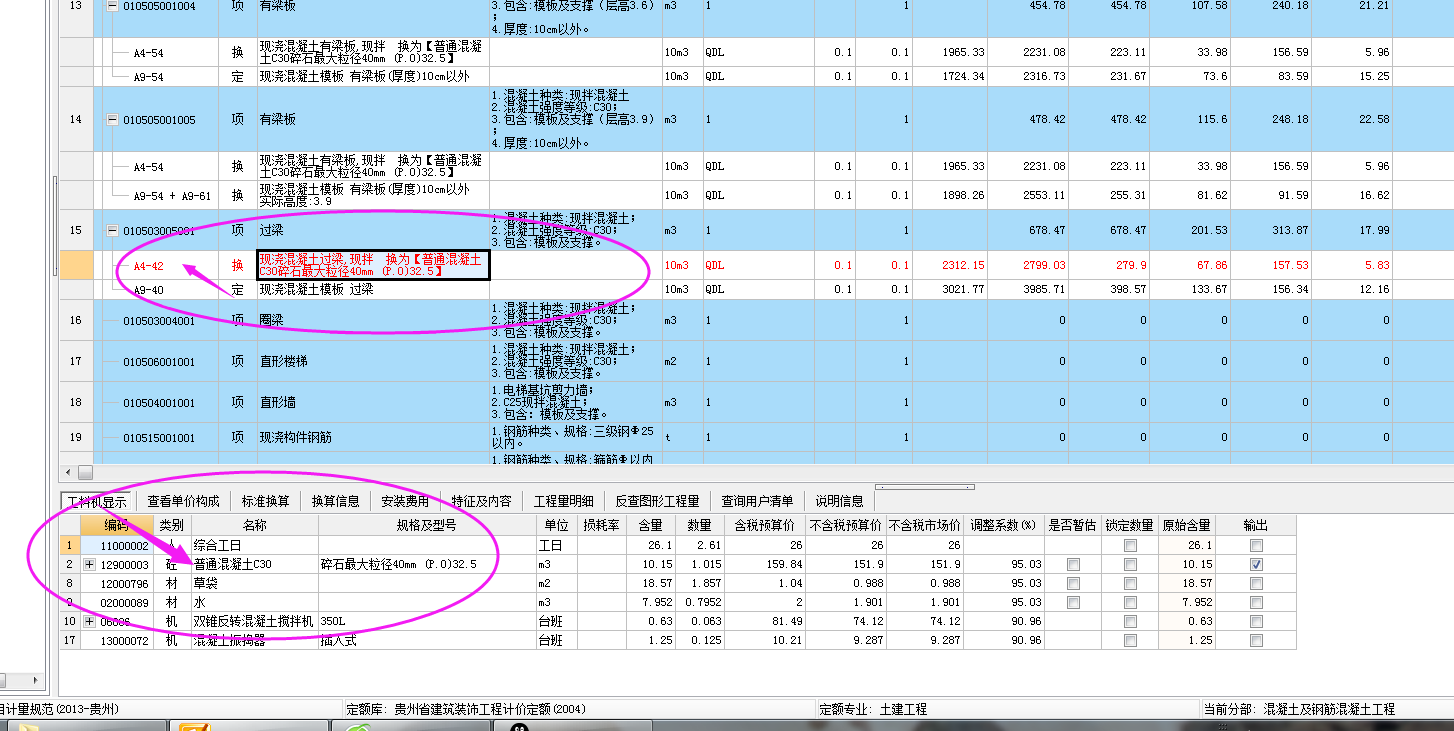1454x731 pixels.
Task: Open the 查询用户清单 tab
Action: 757,501
